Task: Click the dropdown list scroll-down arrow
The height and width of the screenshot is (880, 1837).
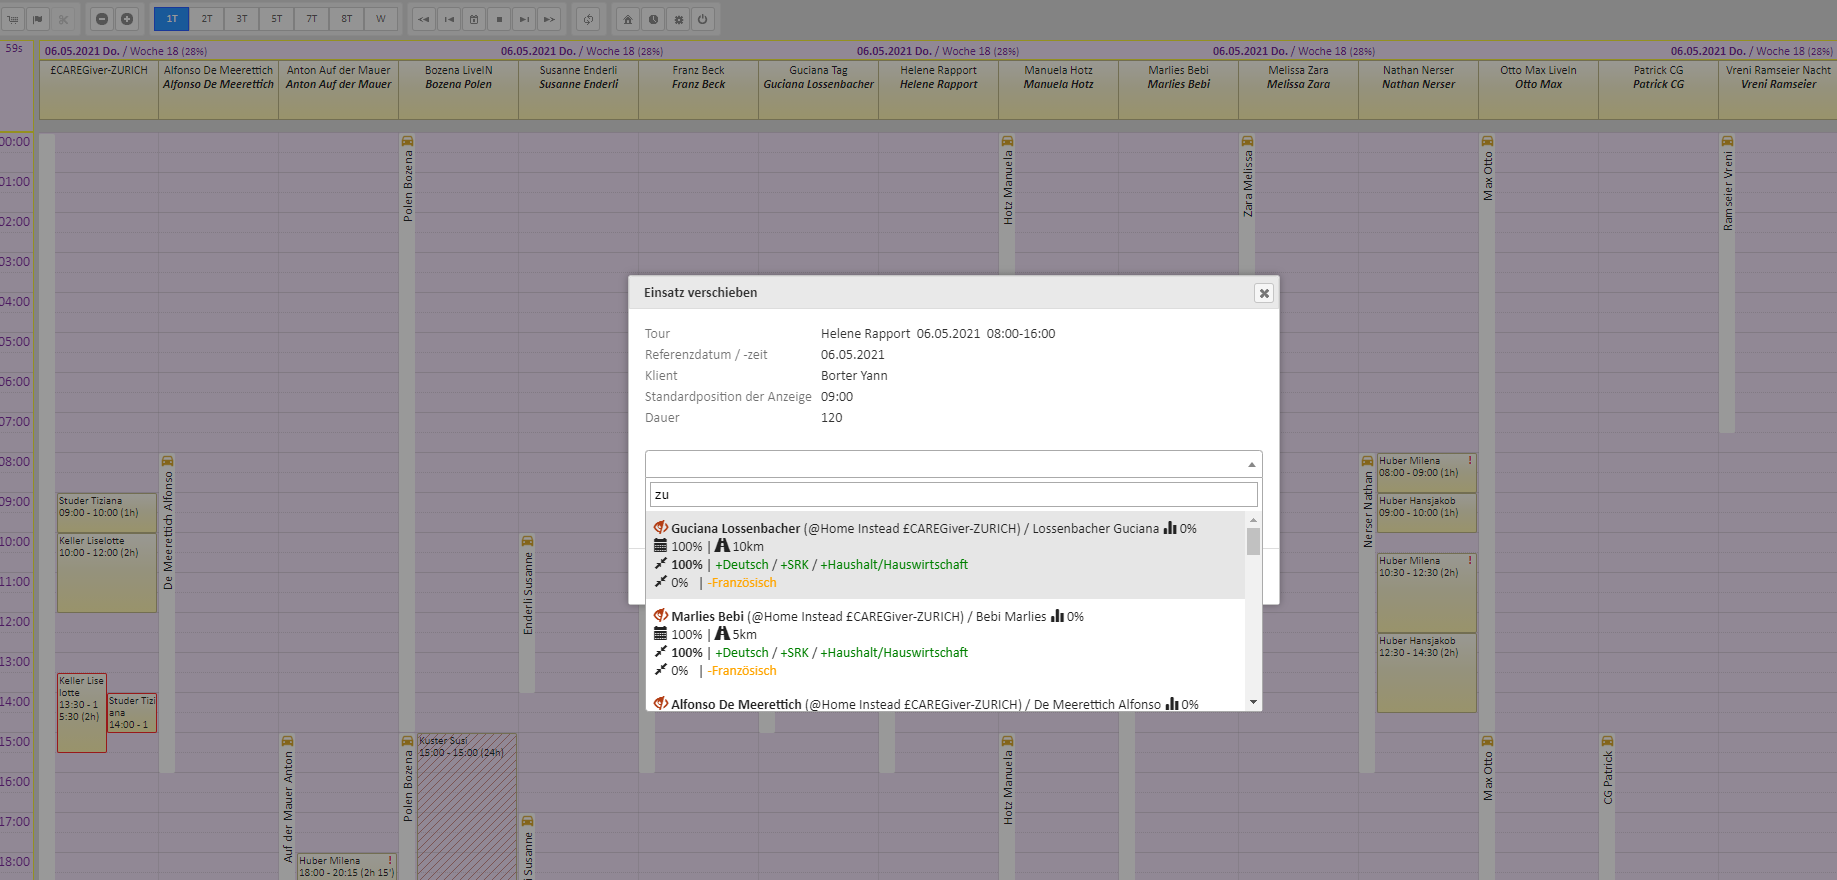Action: [1253, 703]
